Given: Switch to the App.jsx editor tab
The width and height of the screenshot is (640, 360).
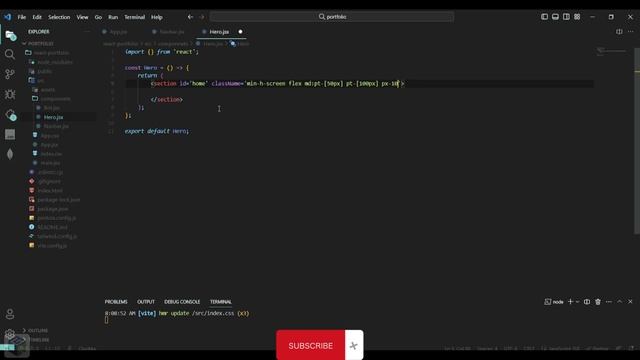Looking at the screenshot, I should click(x=118, y=32).
